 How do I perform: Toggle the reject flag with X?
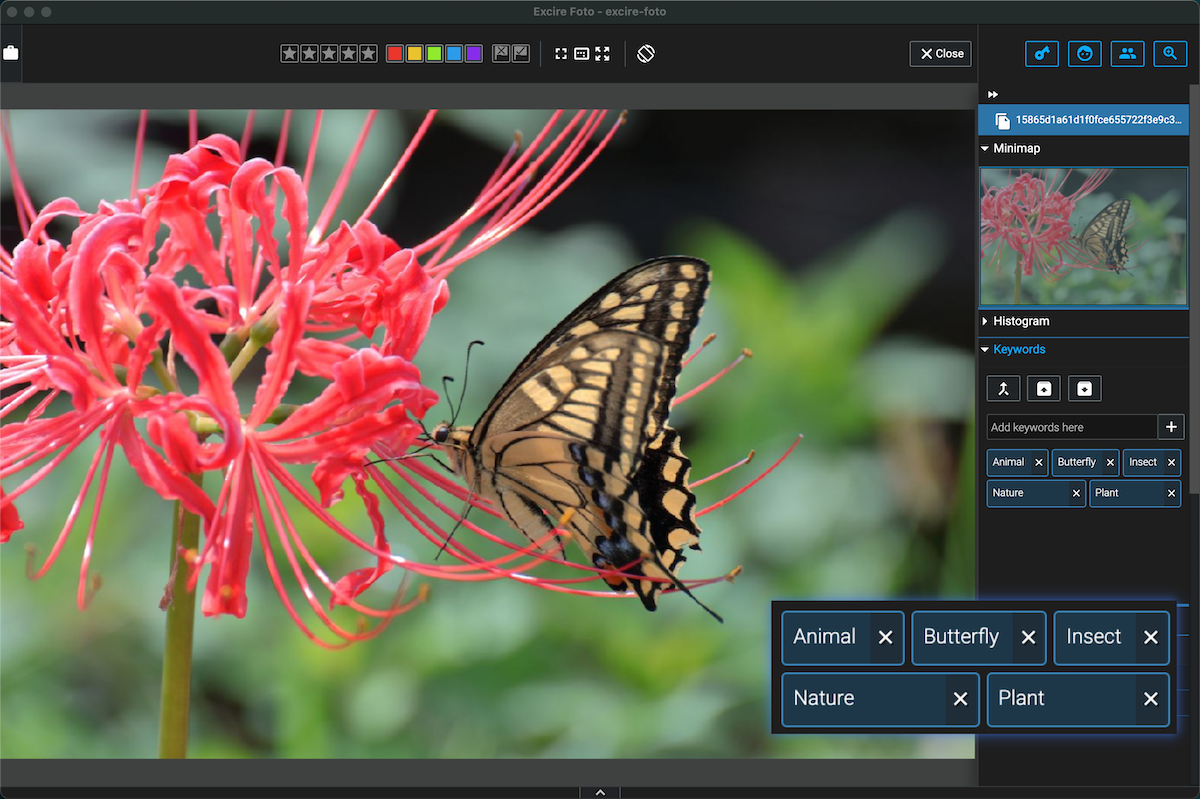point(502,54)
